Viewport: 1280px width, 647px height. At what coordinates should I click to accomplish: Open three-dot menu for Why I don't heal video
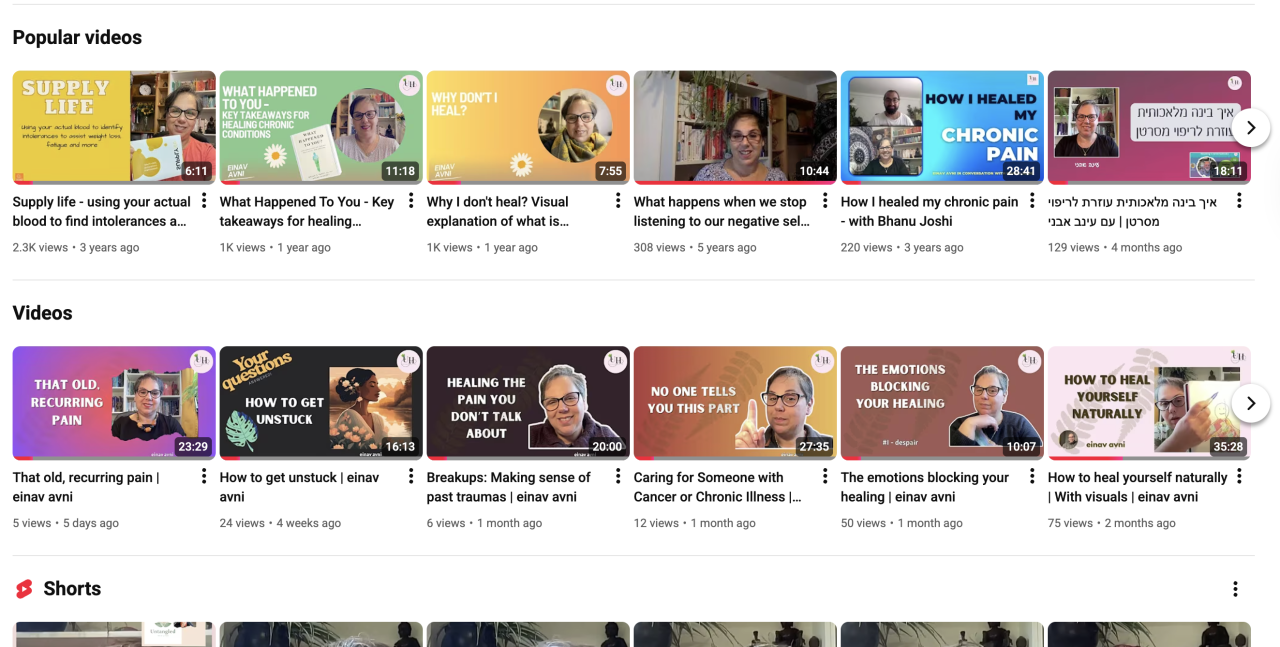(618, 201)
